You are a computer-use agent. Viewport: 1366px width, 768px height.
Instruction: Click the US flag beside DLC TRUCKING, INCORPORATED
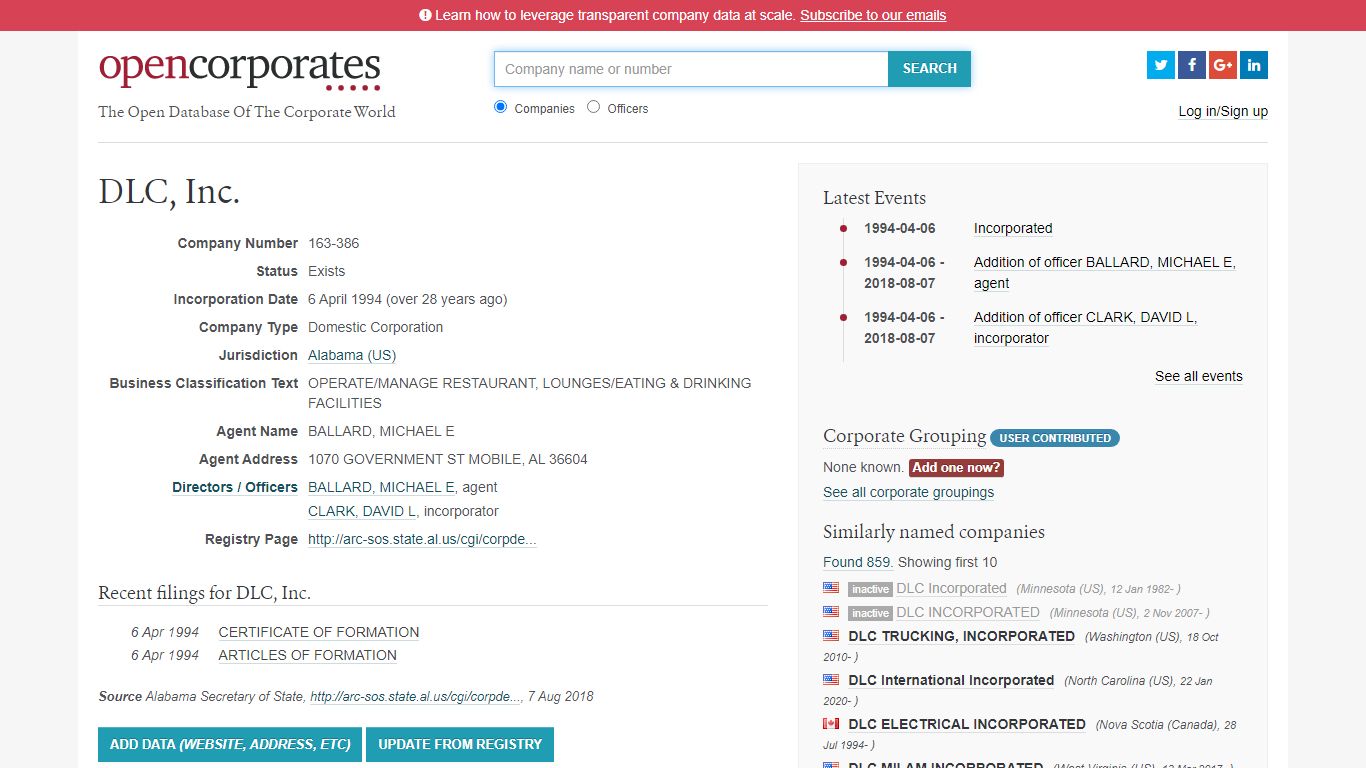click(831, 635)
